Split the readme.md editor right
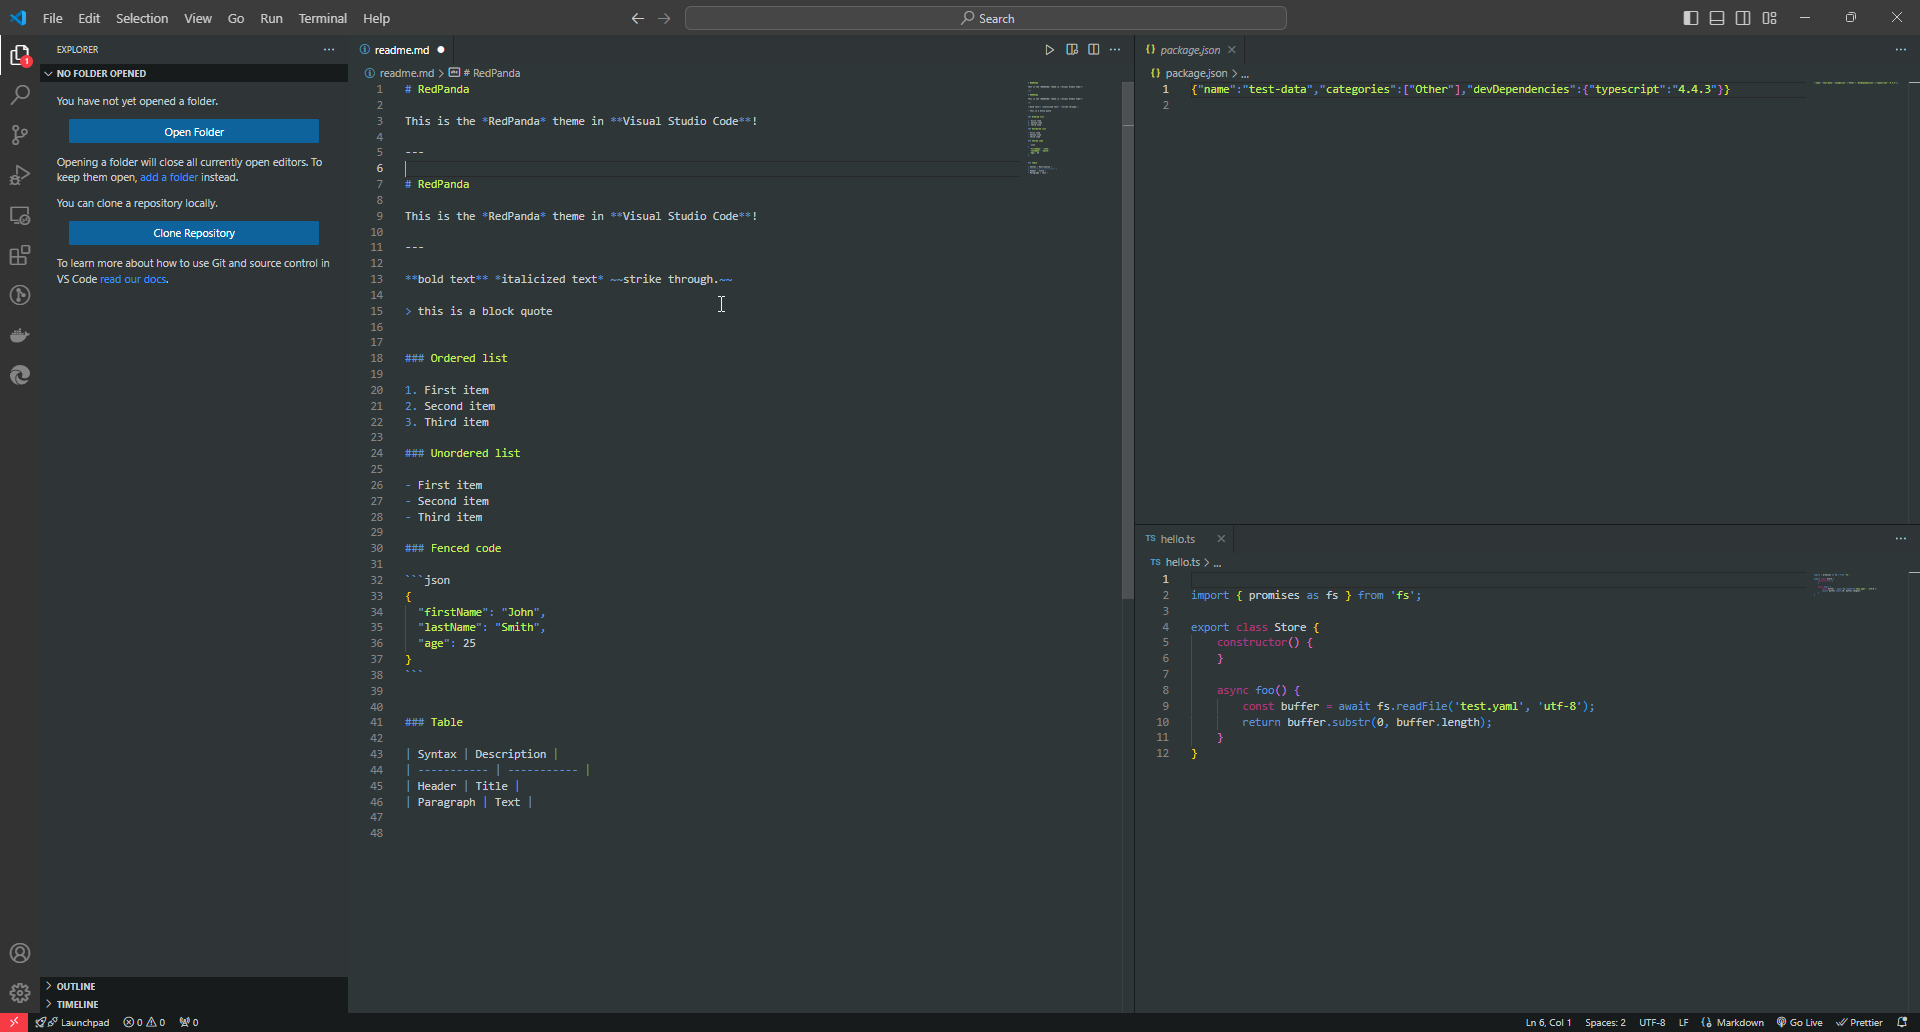The width and height of the screenshot is (1920, 1032). [1094, 49]
